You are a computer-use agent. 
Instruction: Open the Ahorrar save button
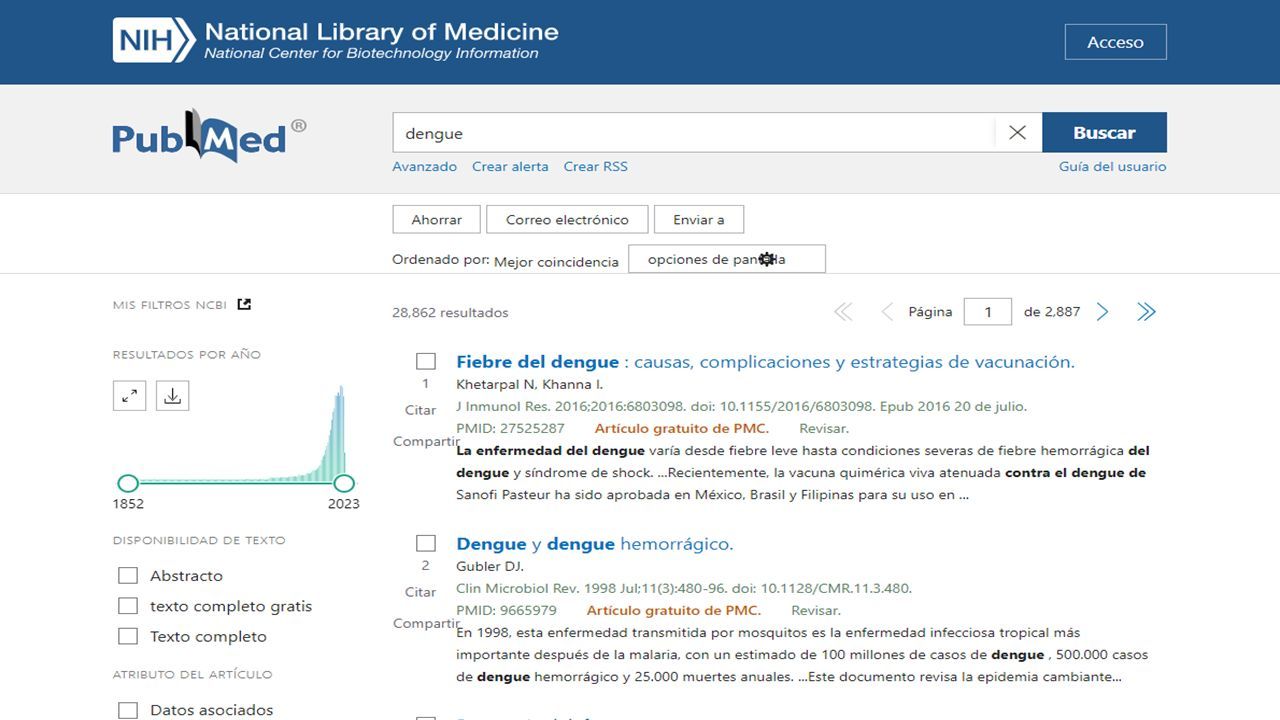pos(437,219)
